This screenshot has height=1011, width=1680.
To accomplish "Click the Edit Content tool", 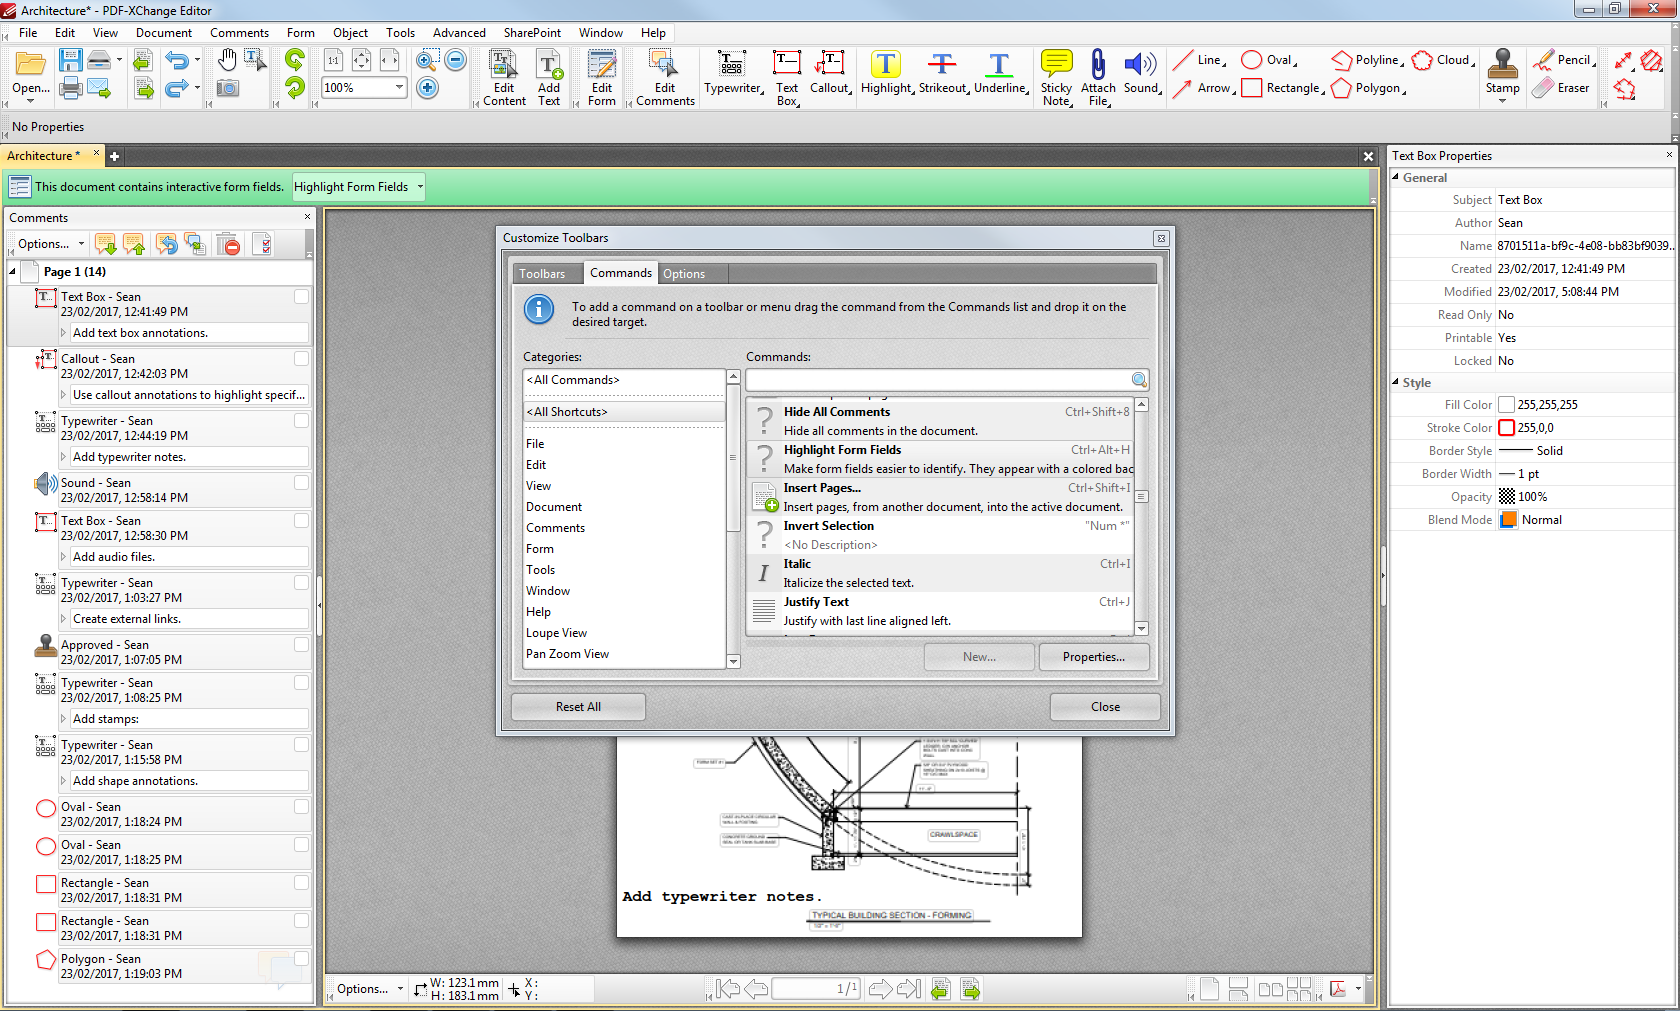I will coord(504,78).
